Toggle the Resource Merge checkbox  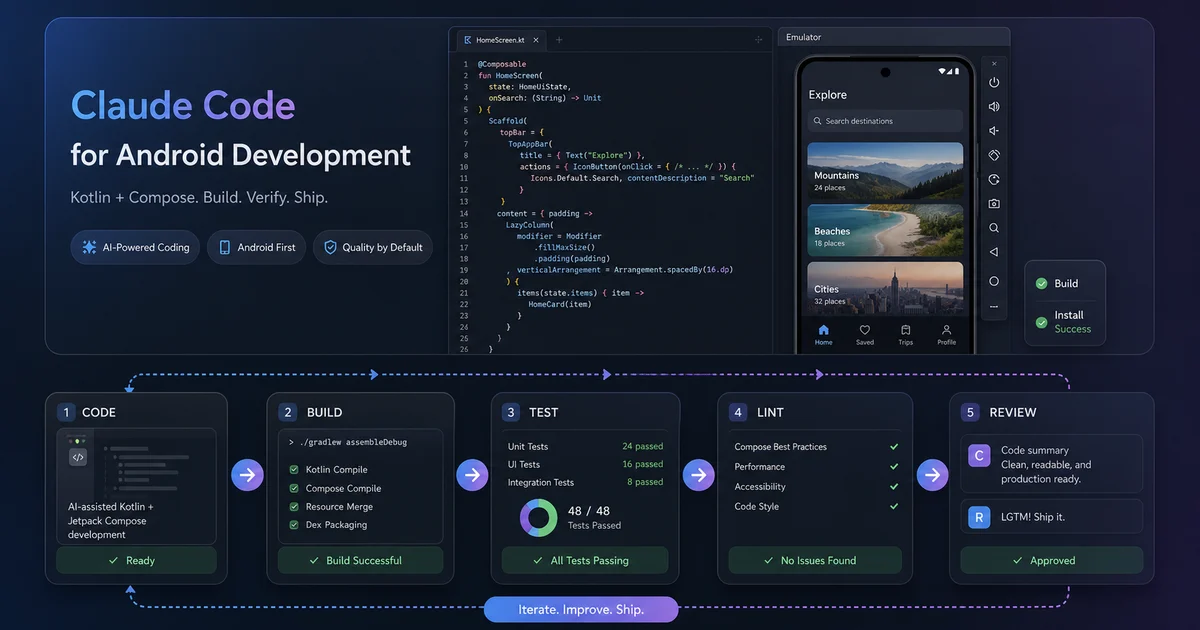click(x=294, y=506)
